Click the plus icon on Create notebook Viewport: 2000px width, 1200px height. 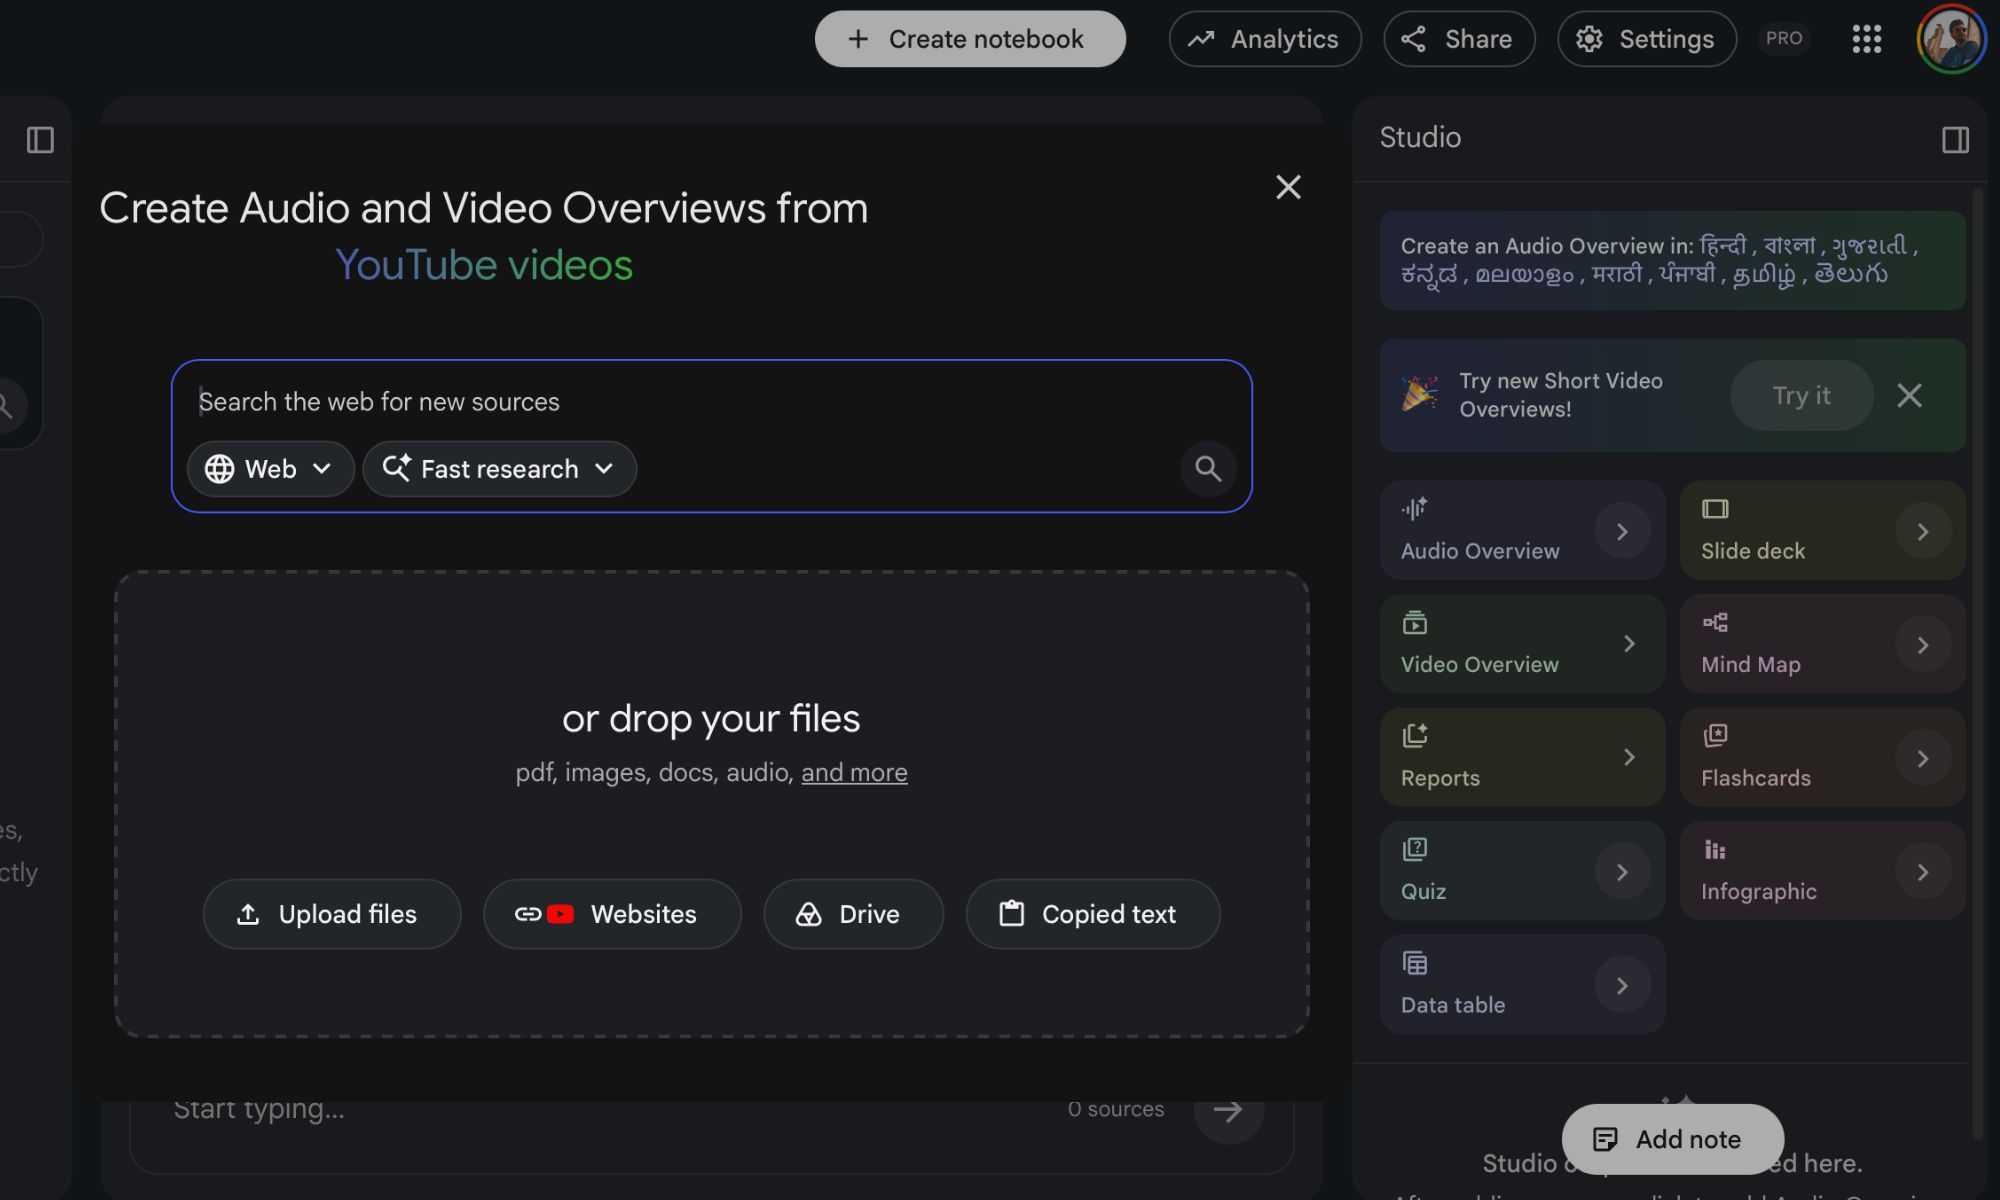pyautogui.click(x=858, y=39)
